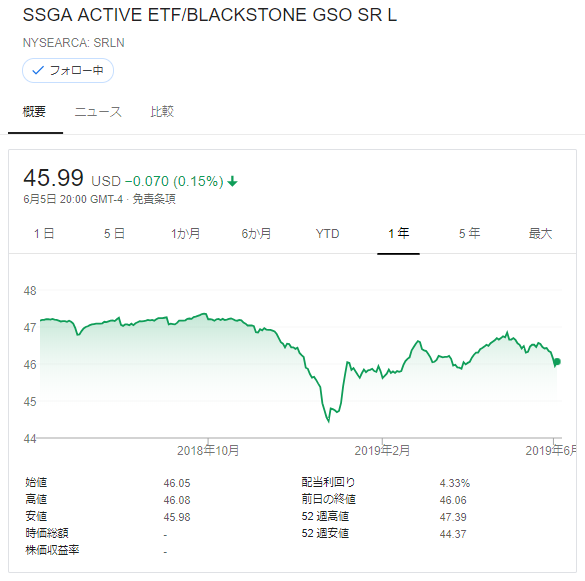This screenshot has width=585, height=581.
Task: Click the 時価総額 label
Action: click(47, 533)
